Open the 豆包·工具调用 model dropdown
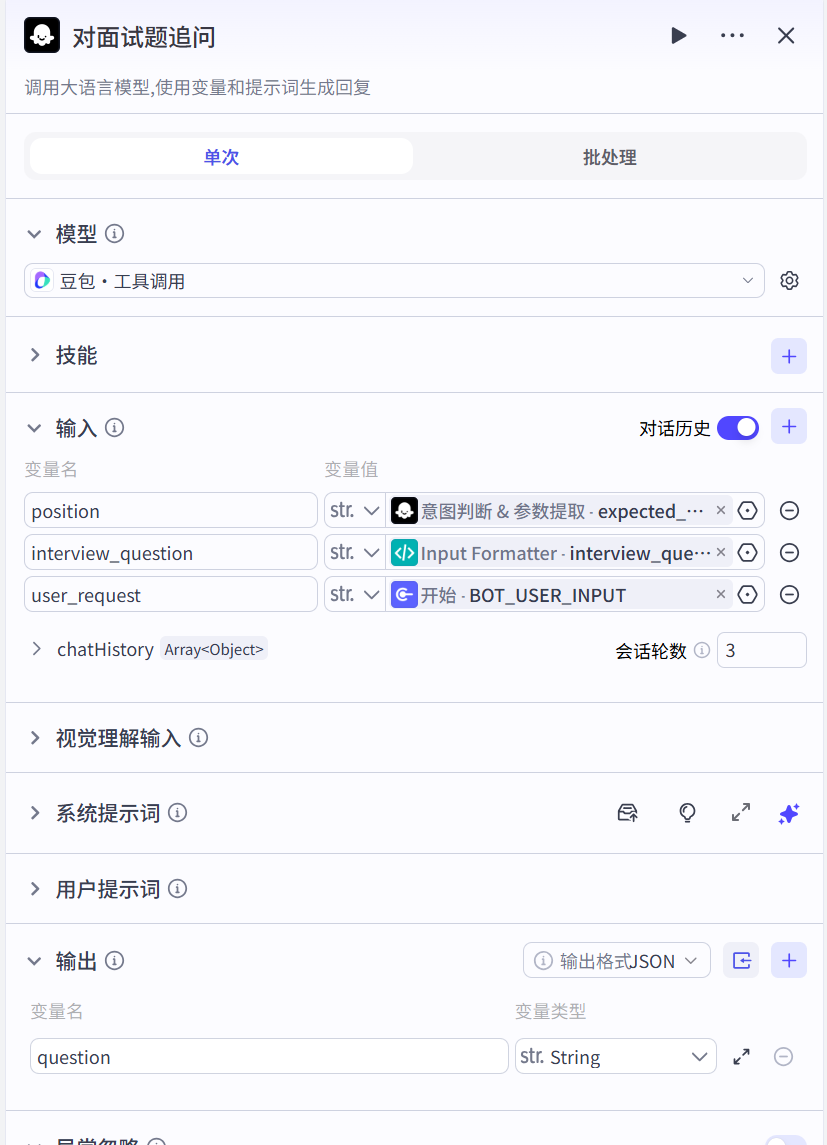This screenshot has width=827, height=1145. coord(394,281)
